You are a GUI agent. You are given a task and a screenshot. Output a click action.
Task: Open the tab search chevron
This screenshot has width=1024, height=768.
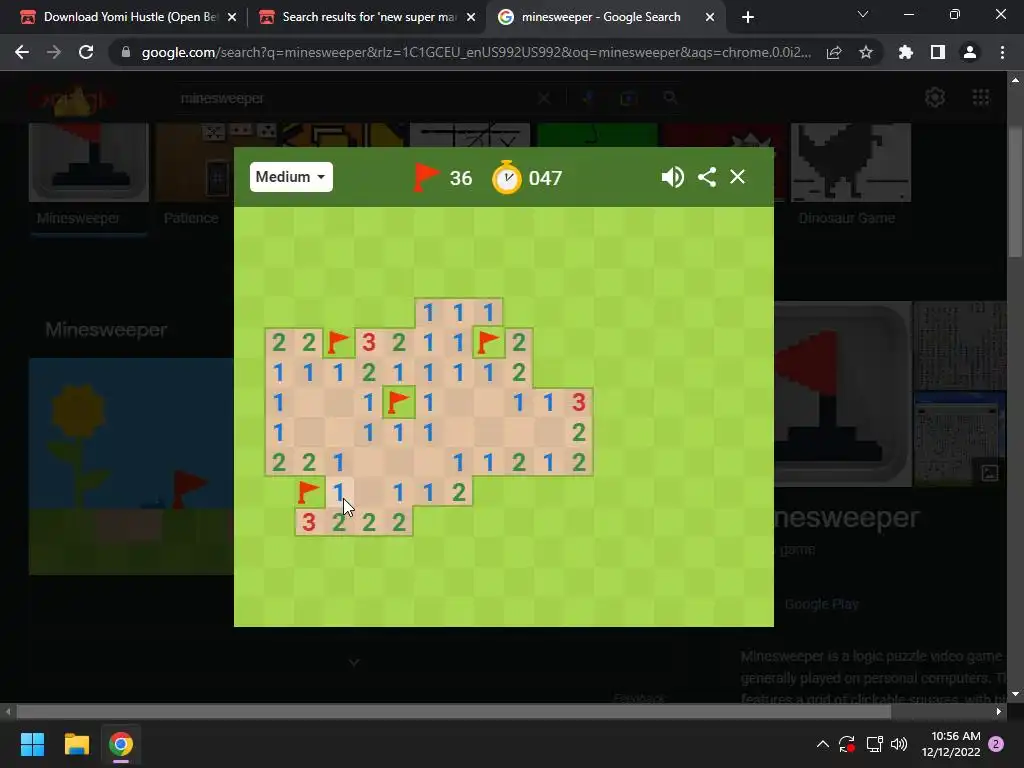tap(863, 14)
